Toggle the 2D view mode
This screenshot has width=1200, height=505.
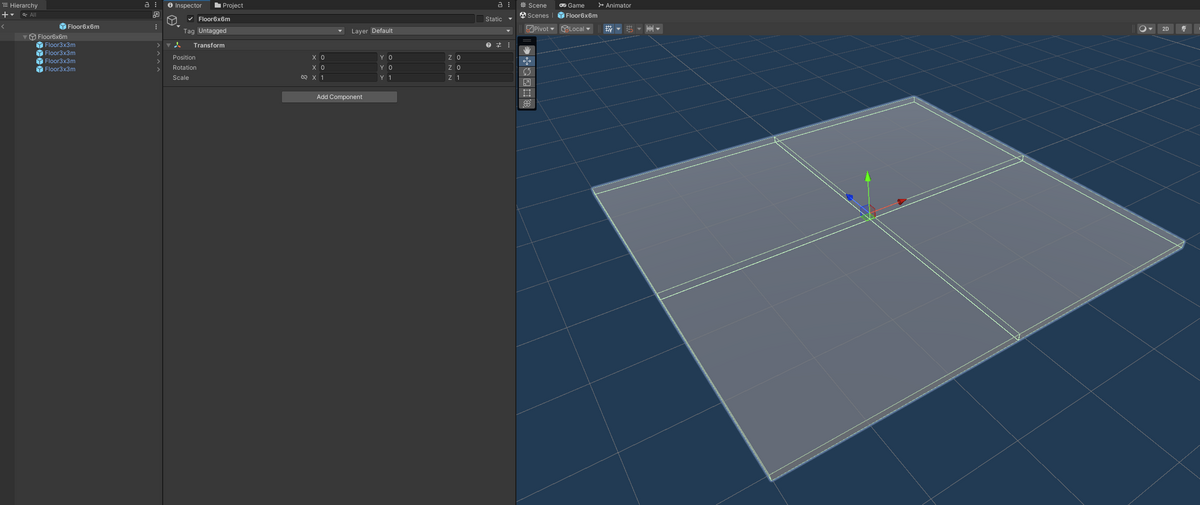(x=1165, y=29)
